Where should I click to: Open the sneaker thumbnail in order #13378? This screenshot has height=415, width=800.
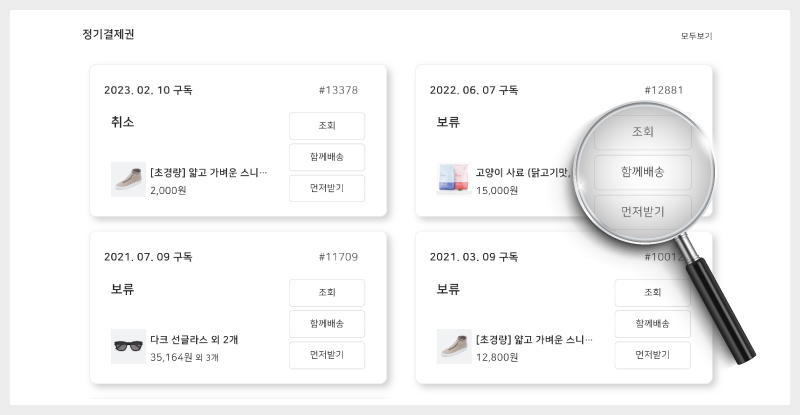pos(128,179)
